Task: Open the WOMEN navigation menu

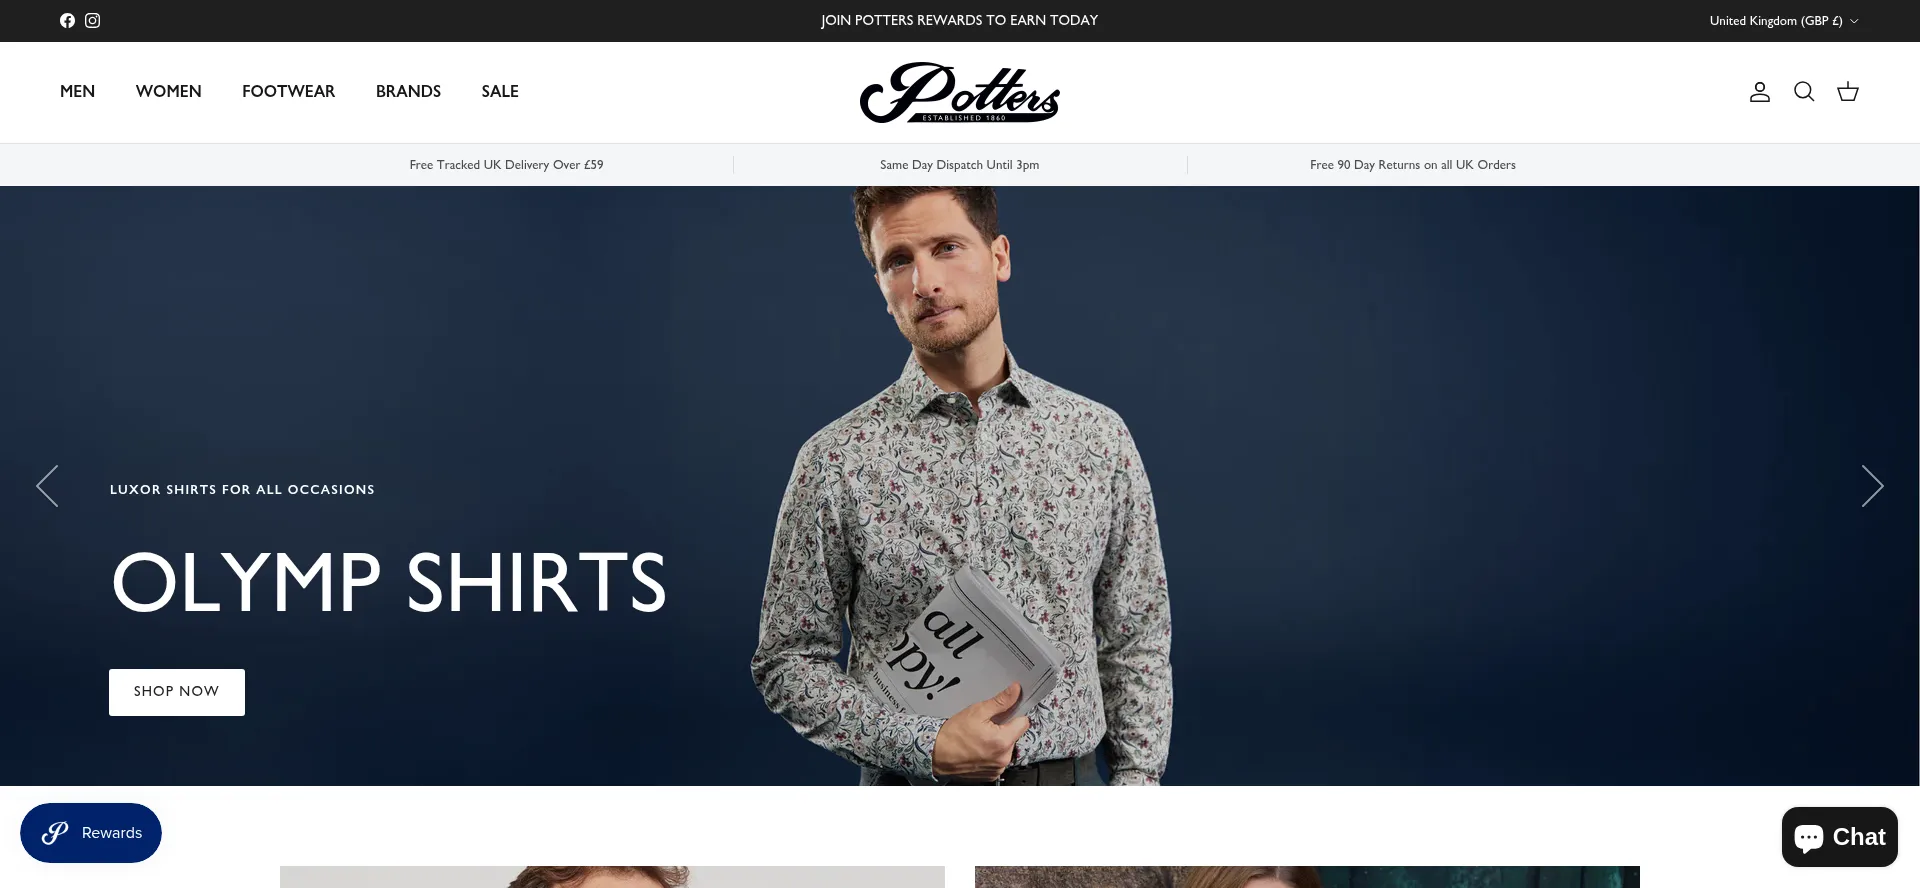Action: [169, 91]
